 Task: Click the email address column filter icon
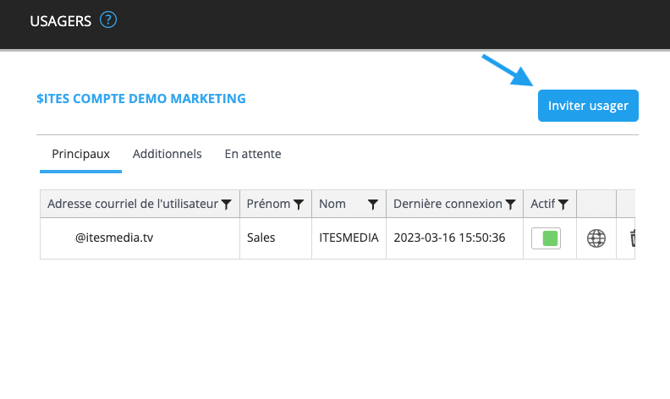click(x=226, y=205)
